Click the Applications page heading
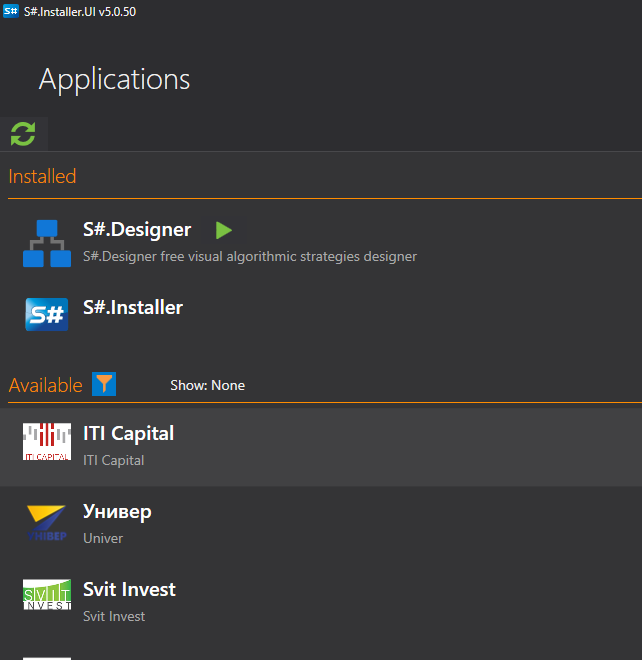642x660 pixels. click(x=114, y=79)
